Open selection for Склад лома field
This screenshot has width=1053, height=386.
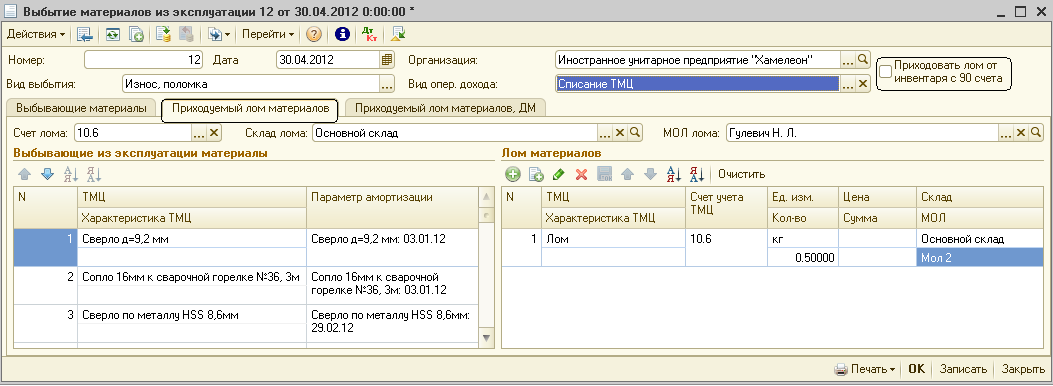pyautogui.click(x=605, y=133)
